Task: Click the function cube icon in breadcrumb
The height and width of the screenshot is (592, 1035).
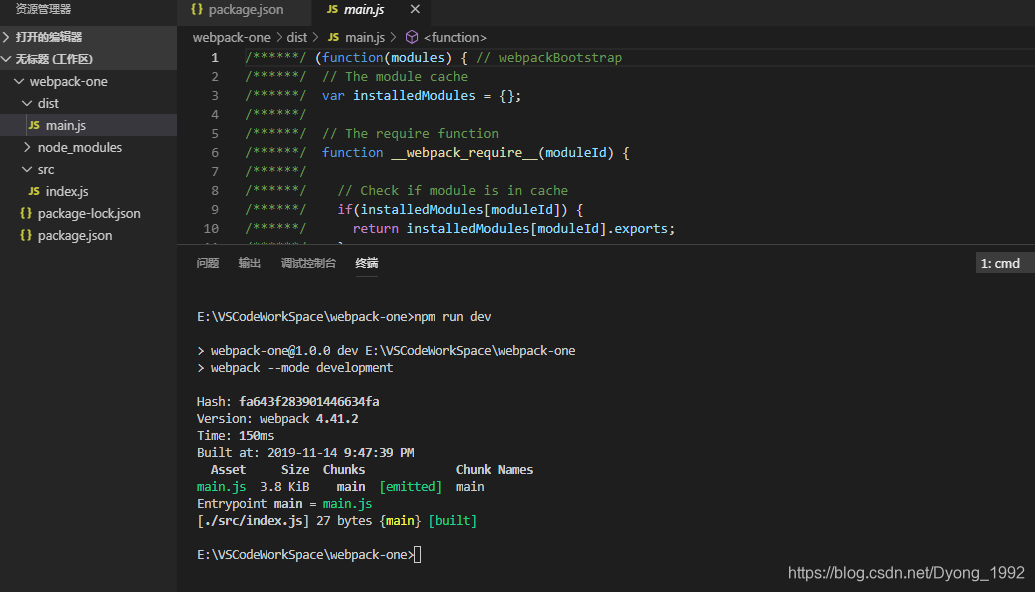Action: (x=412, y=37)
